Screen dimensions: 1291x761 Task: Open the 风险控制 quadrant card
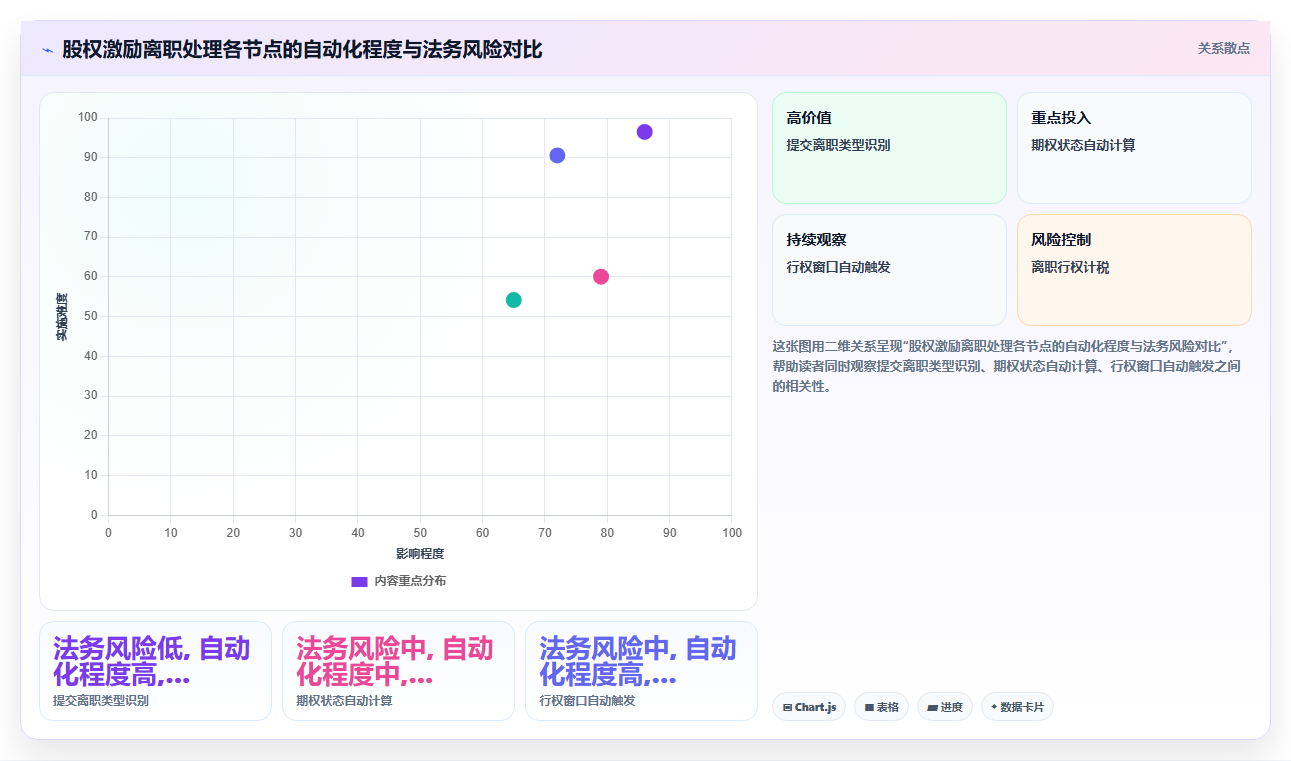[x=1134, y=270]
